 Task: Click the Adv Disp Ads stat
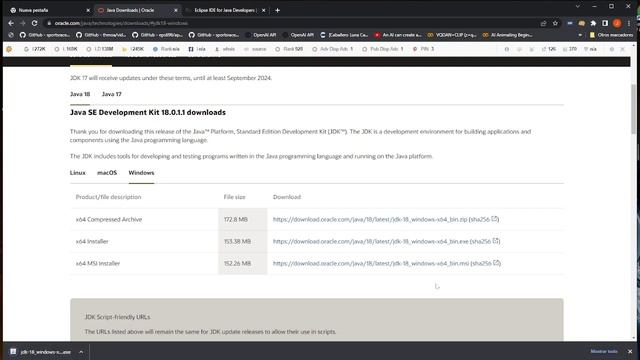(333, 49)
